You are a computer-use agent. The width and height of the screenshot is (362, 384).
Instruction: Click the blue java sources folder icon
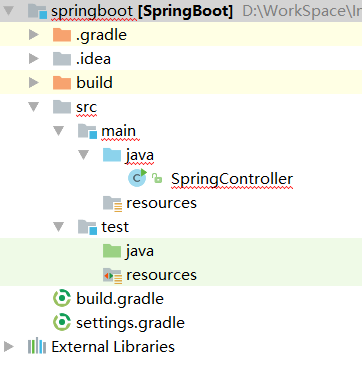click(x=112, y=155)
